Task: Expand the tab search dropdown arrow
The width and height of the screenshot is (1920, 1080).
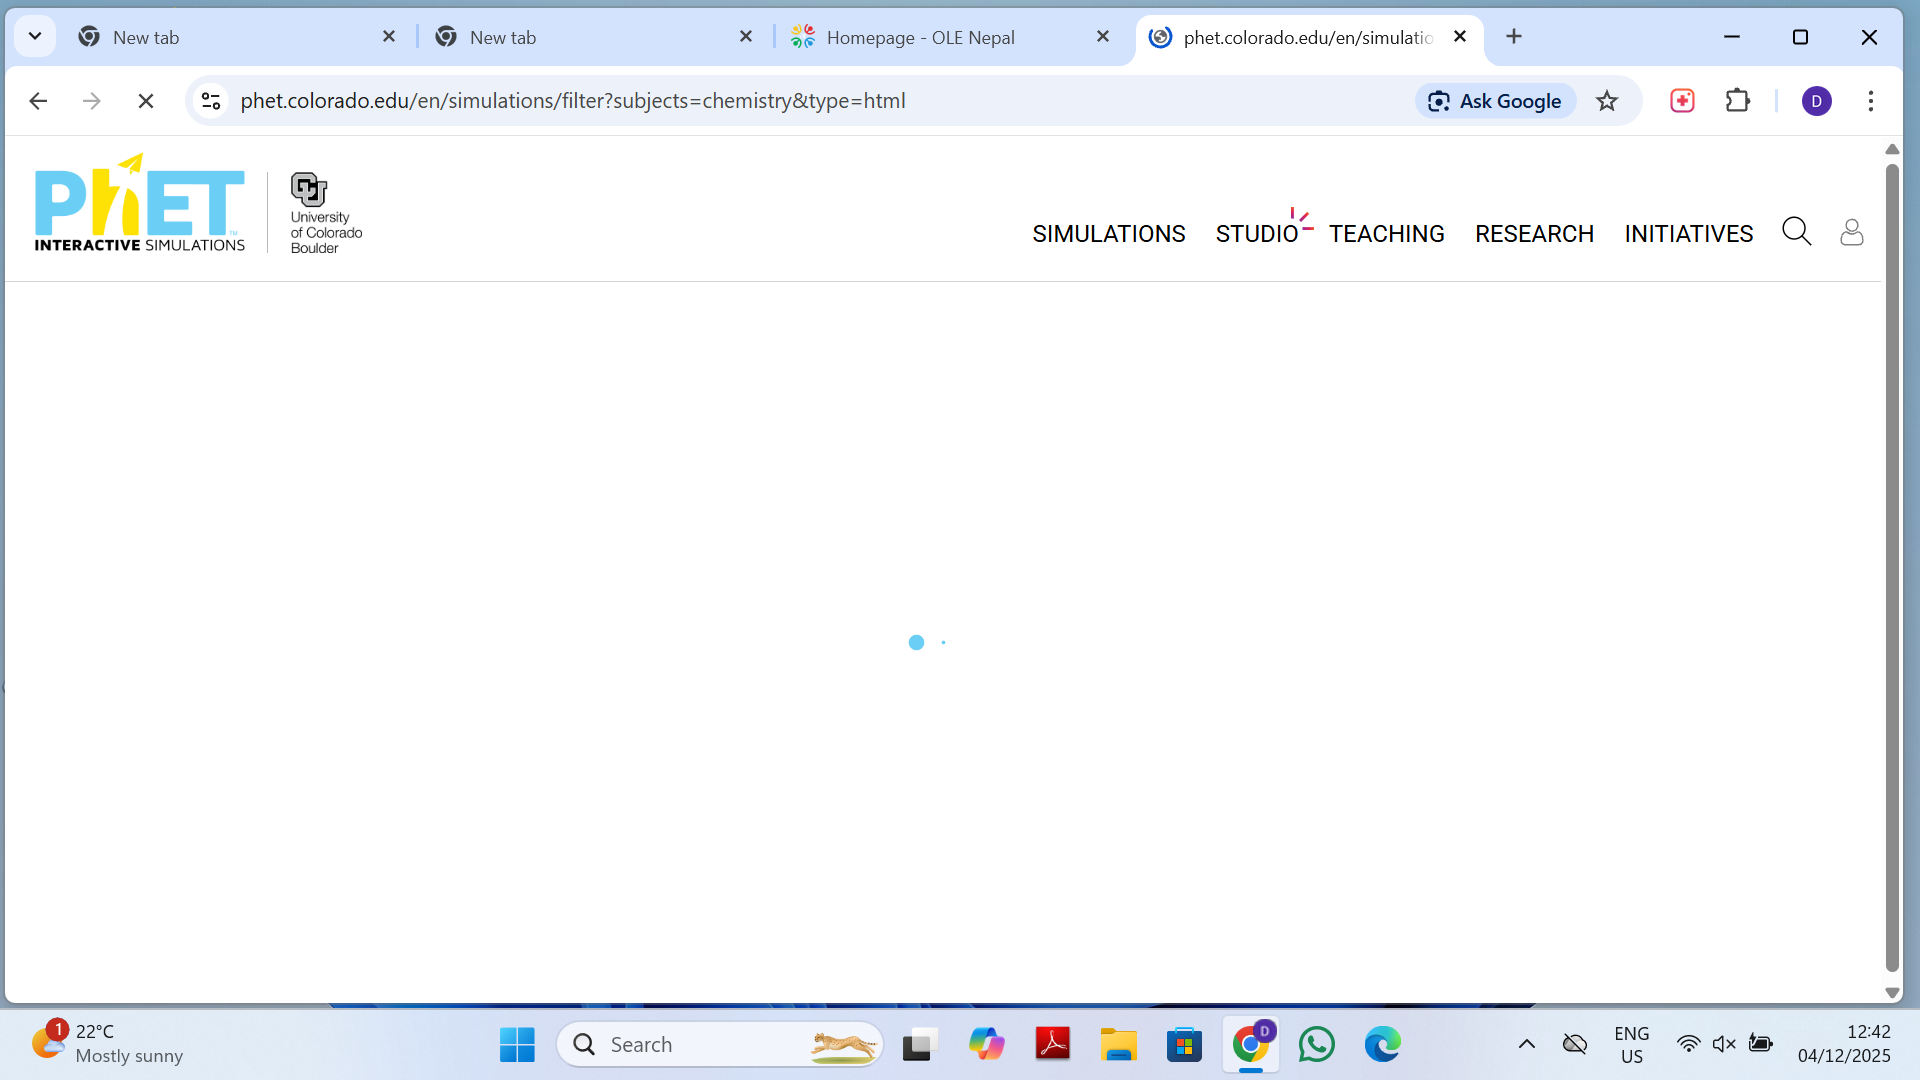Action: point(35,37)
